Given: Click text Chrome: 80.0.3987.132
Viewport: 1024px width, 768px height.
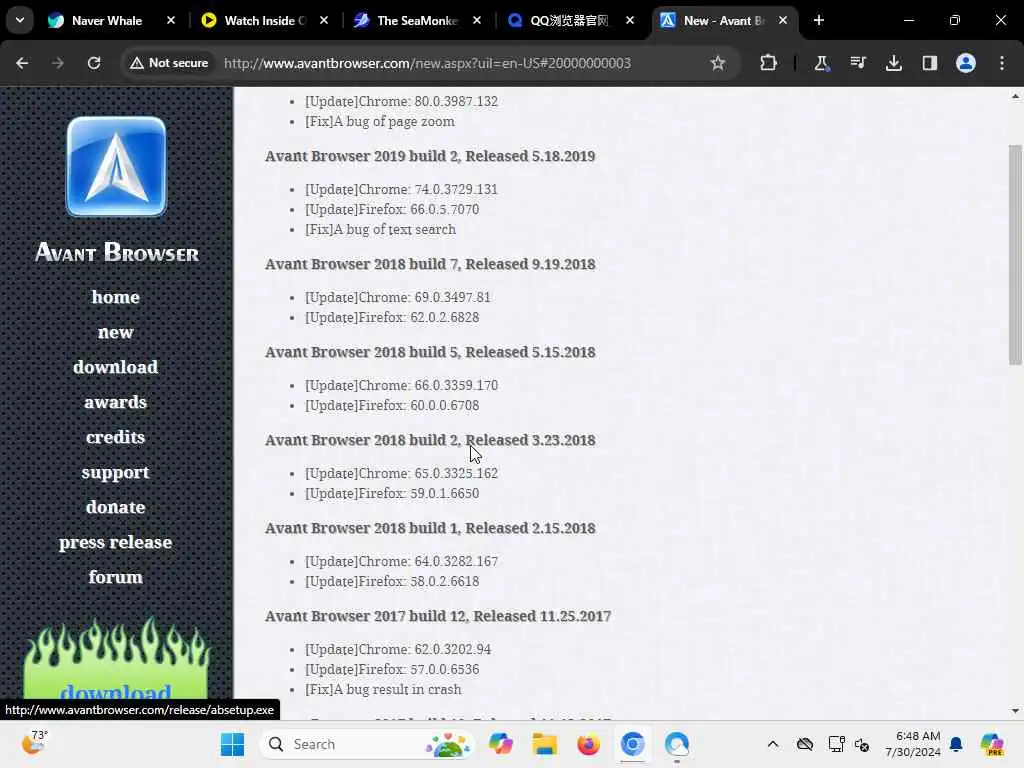Looking at the screenshot, I should [x=428, y=101].
